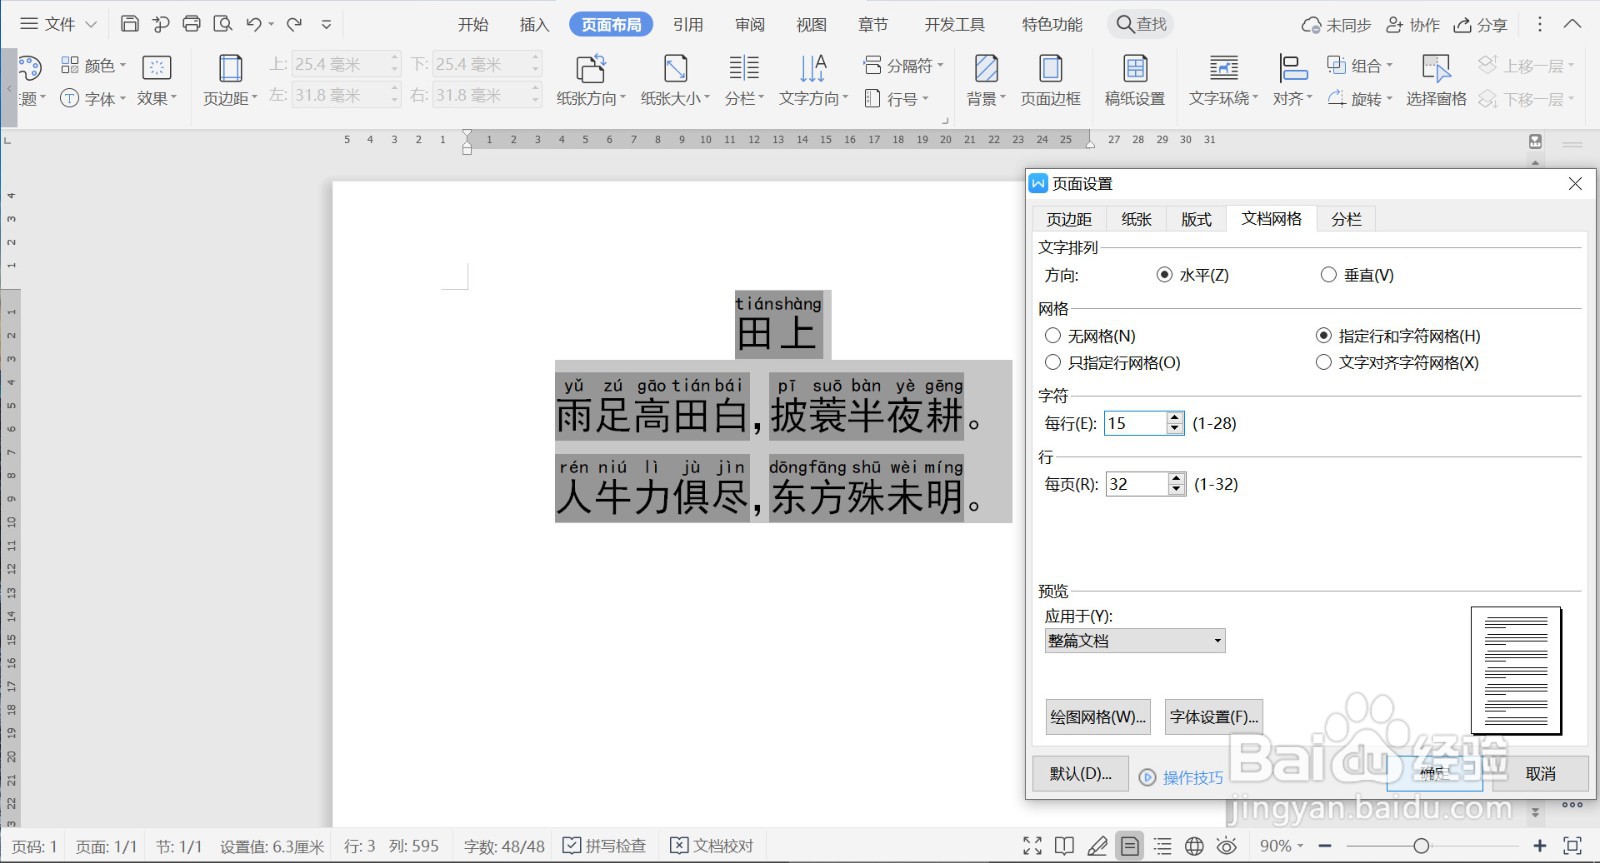
Task: Click the 背景 background icon
Action: 986,80
